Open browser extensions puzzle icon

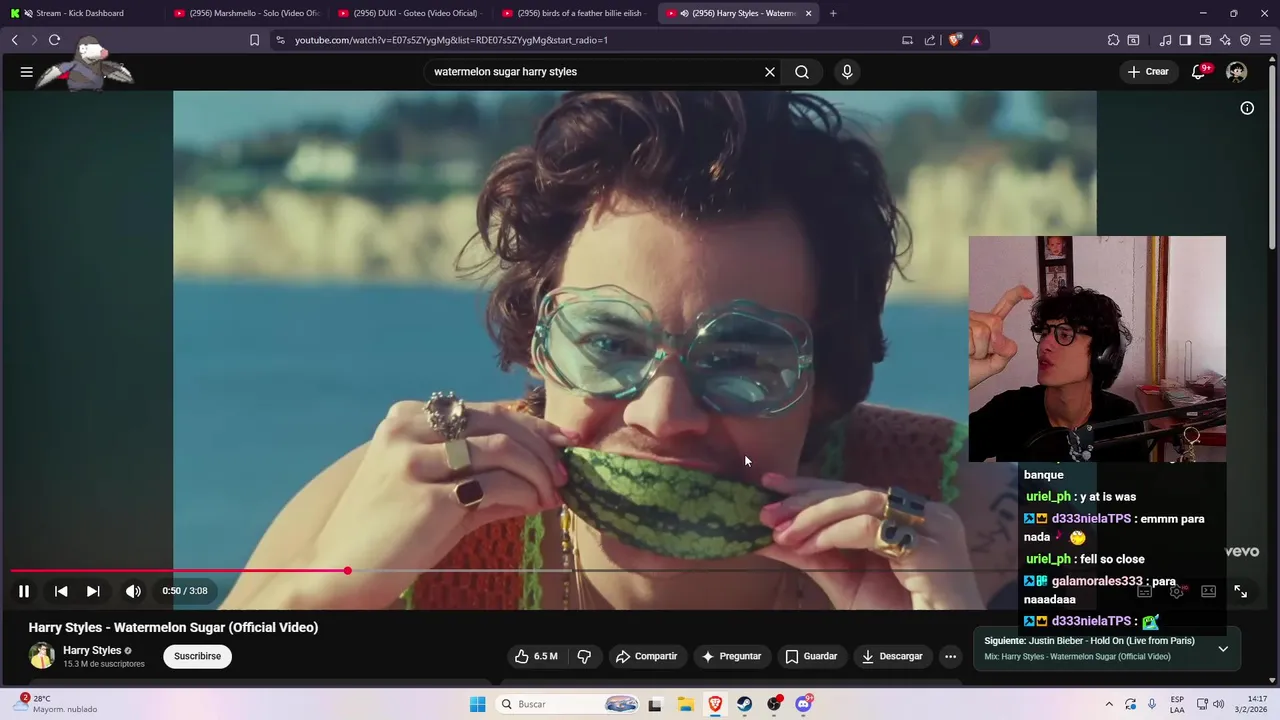[x=1113, y=40]
